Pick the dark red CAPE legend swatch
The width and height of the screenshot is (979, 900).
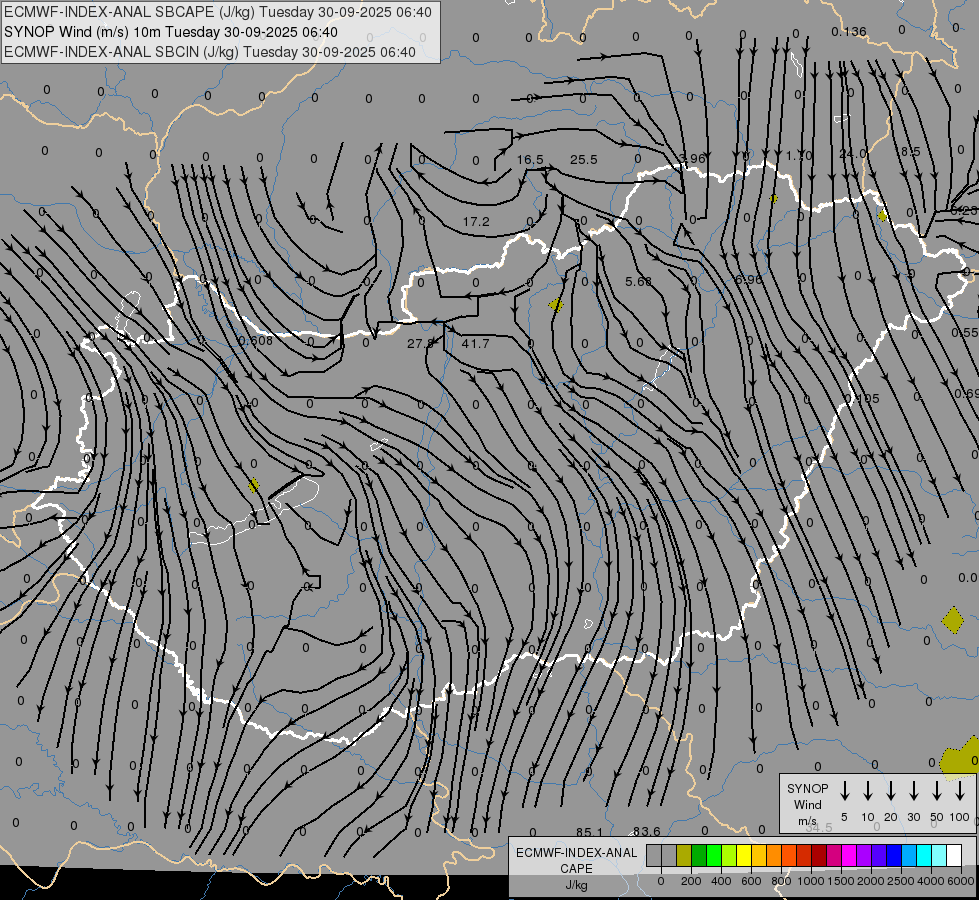click(819, 856)
